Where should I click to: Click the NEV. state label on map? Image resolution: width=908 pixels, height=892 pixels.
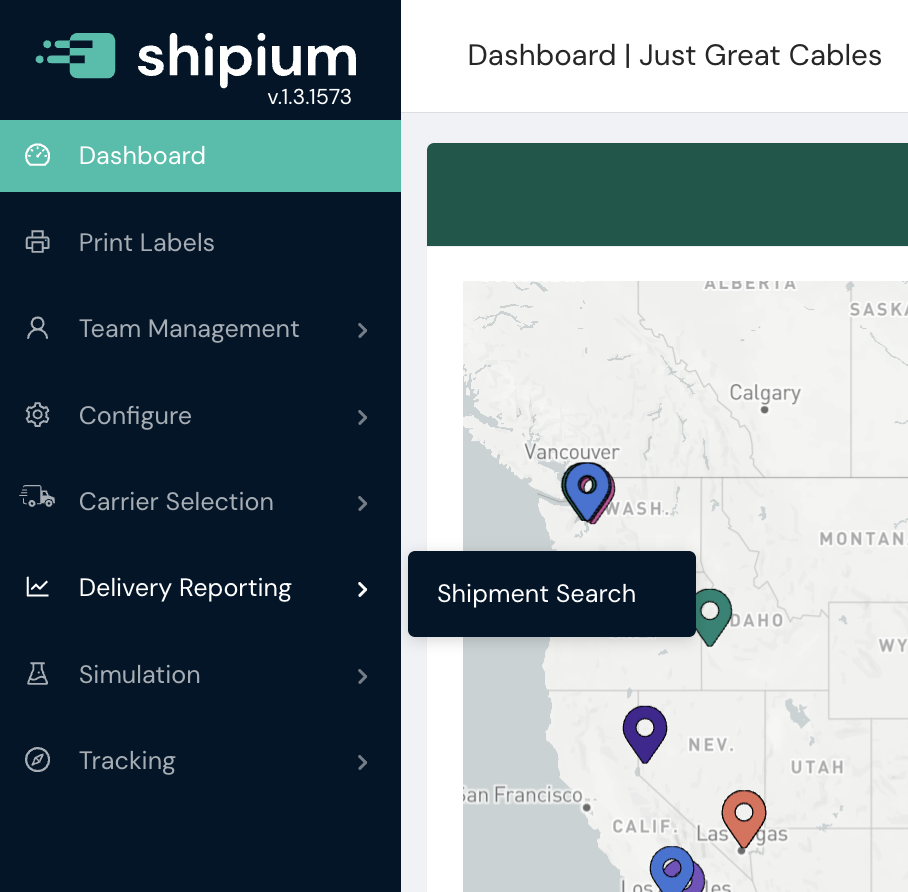pos(712,745)
